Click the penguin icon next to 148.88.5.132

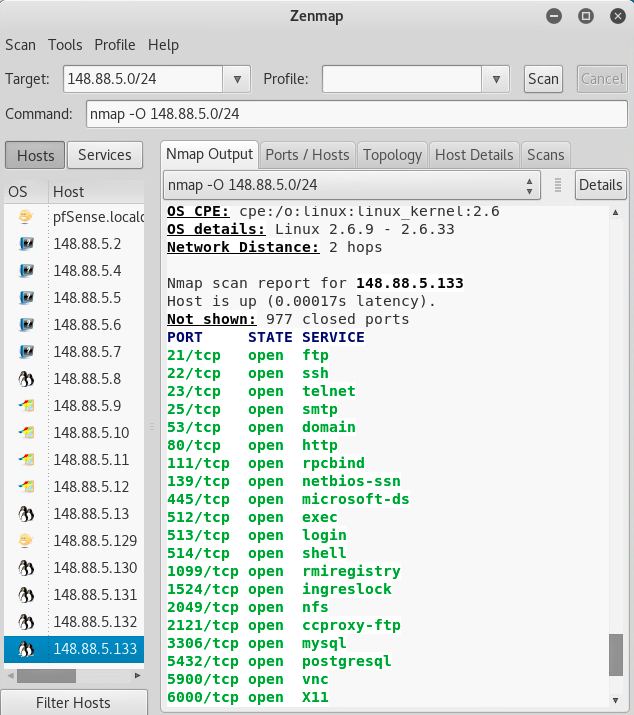tap(26, 622)
